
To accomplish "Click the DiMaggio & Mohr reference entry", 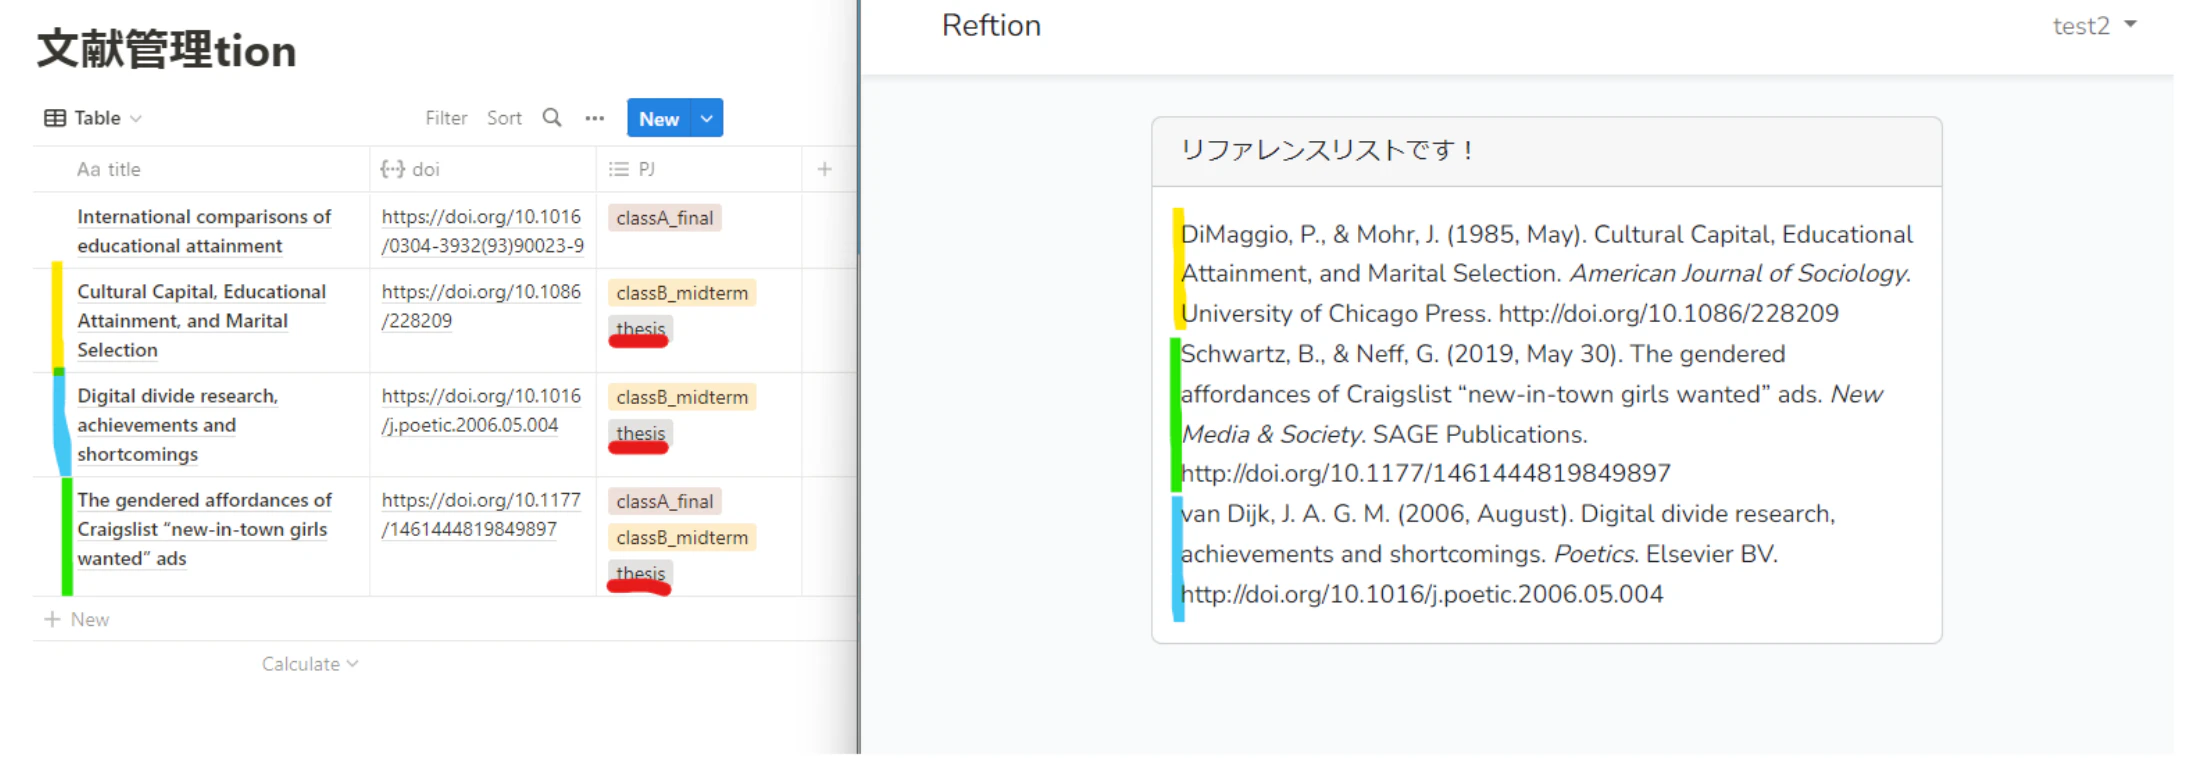I will (x=1547, y=274).
